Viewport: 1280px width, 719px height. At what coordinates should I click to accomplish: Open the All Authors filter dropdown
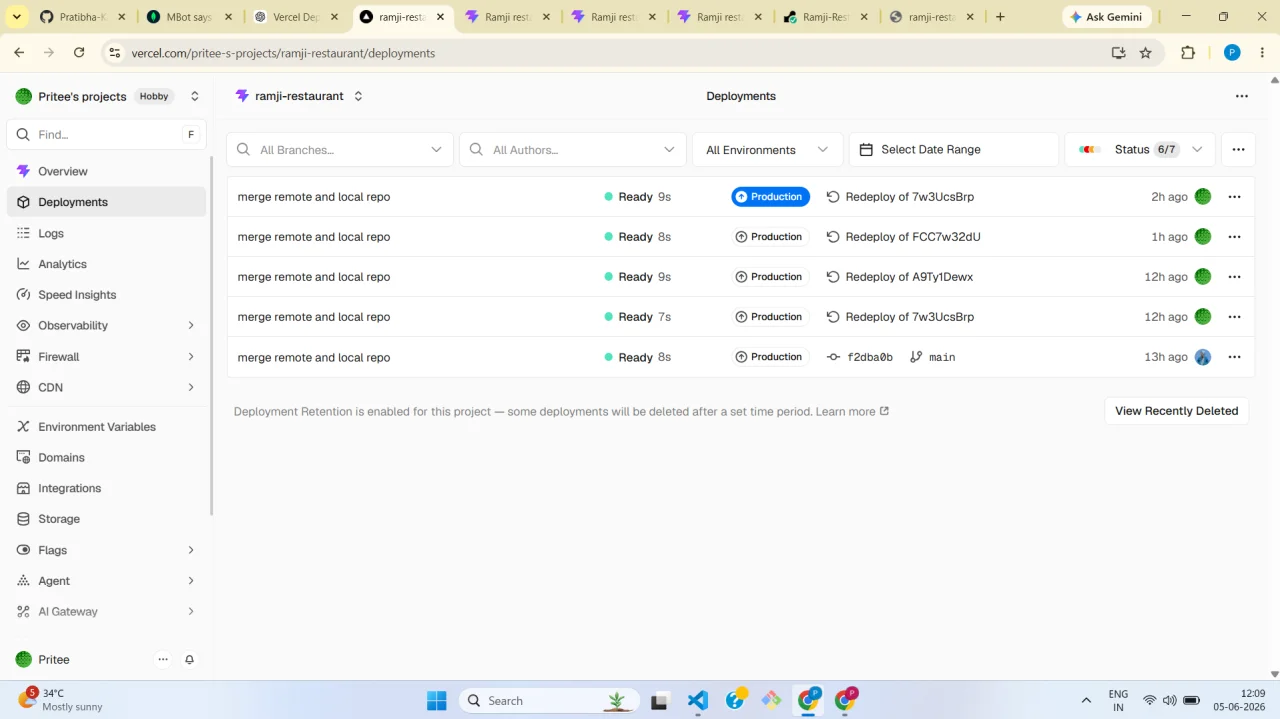coord(573,150)
